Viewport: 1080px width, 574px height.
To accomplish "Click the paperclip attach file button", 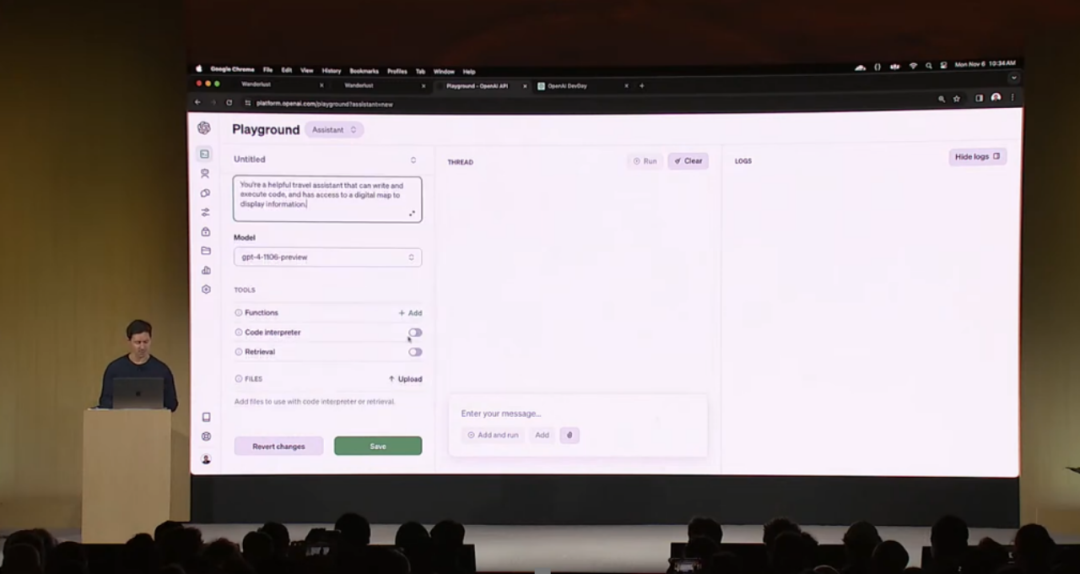I will click(x=569, y=435).
